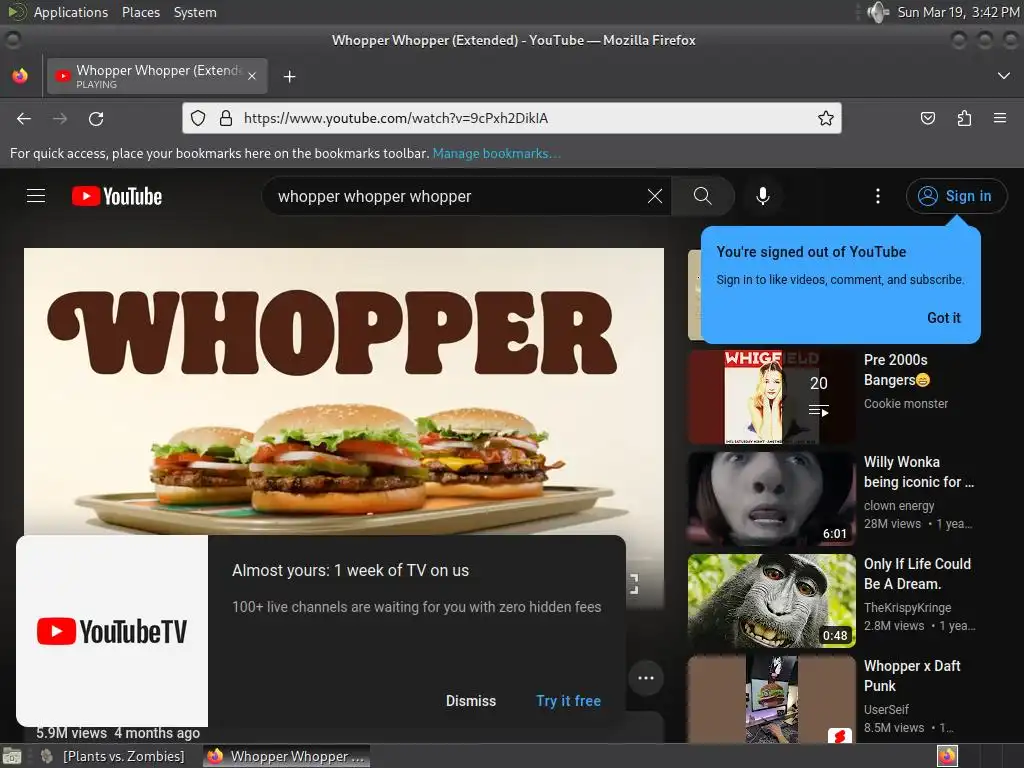Start voice search with microphone icon
The width and height of the screenshot is (1024, 768).
pyautogui.click(x=762, y=196)
